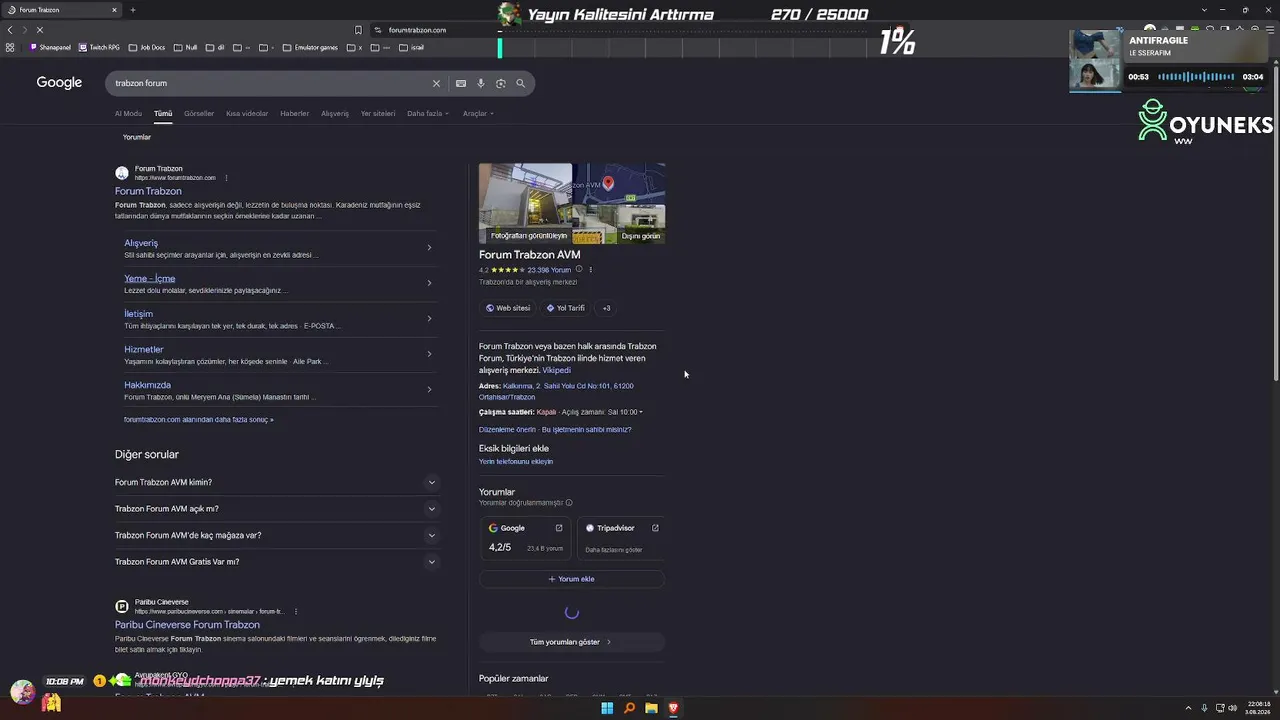The height and width of the screenshot is (720, 1280).
Task: Open the İletişim sitelink
Action: 138,314
